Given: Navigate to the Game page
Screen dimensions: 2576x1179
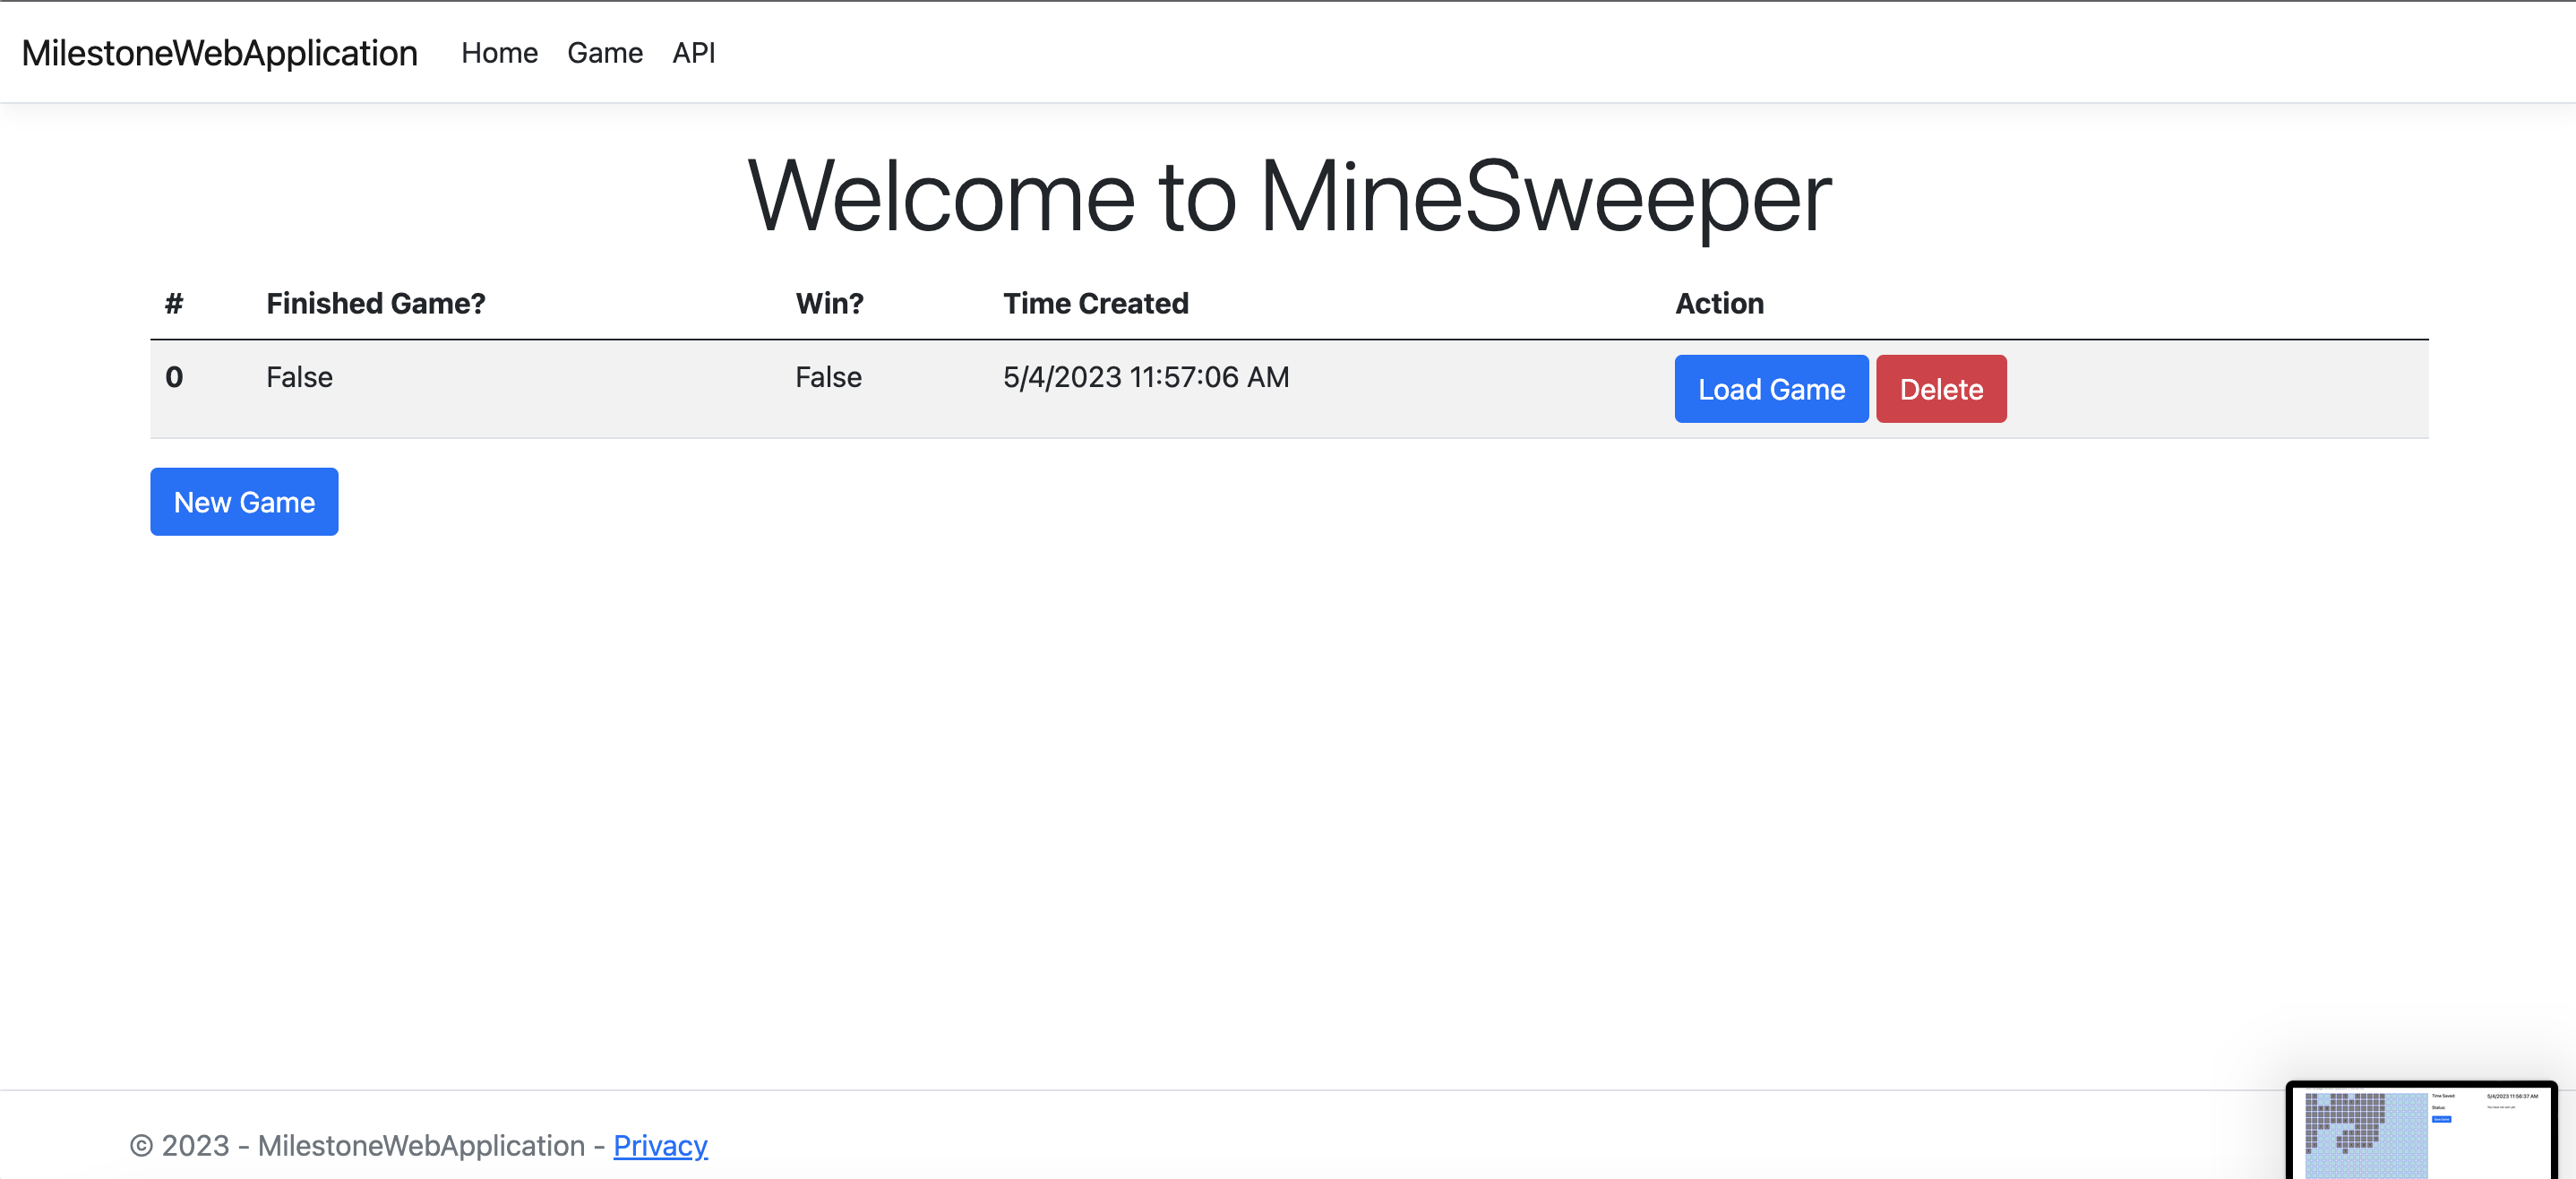Looking at the screenshot, I should coord(604,52).
